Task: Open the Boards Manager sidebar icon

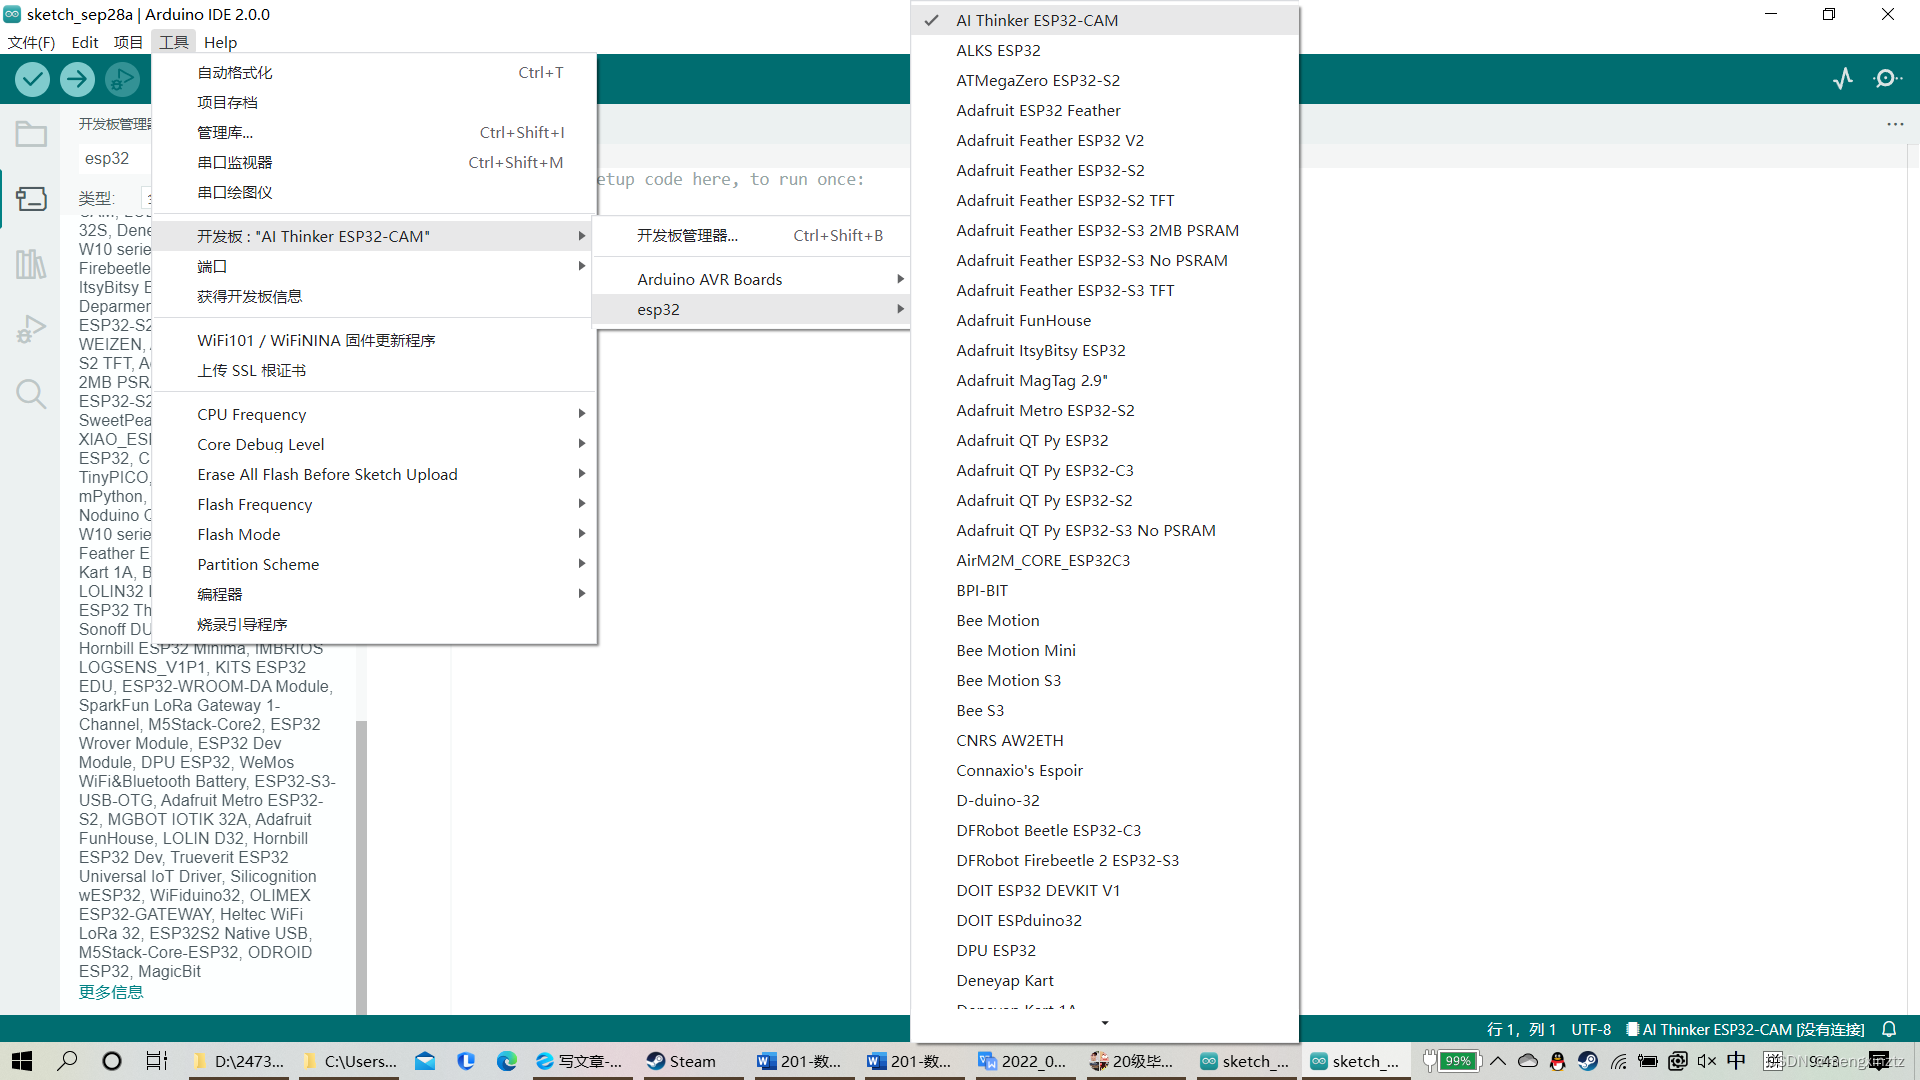Action: (31, 199)
